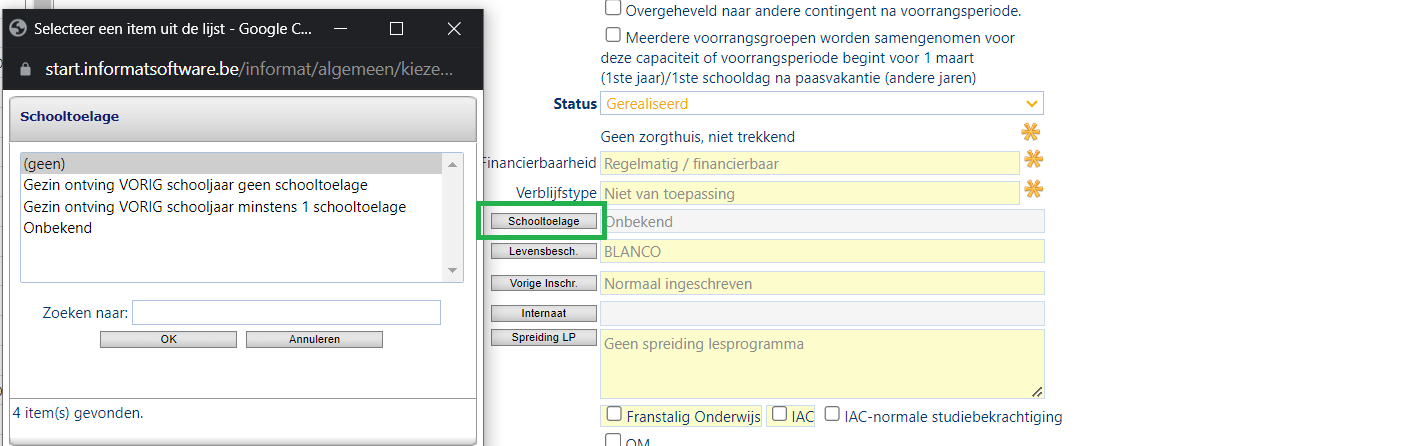This screenshot has height=446, width=1408.
Task: Click the globe icon in popup title bar
Action: point(17,29)
